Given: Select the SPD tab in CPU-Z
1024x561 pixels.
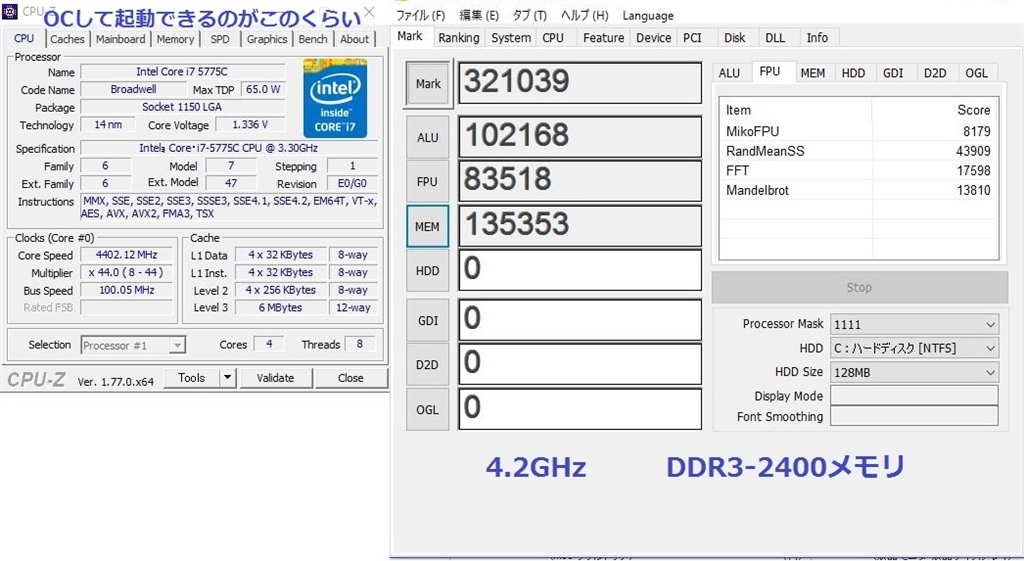Looking at the screenshot, I should tap(220, 39).
